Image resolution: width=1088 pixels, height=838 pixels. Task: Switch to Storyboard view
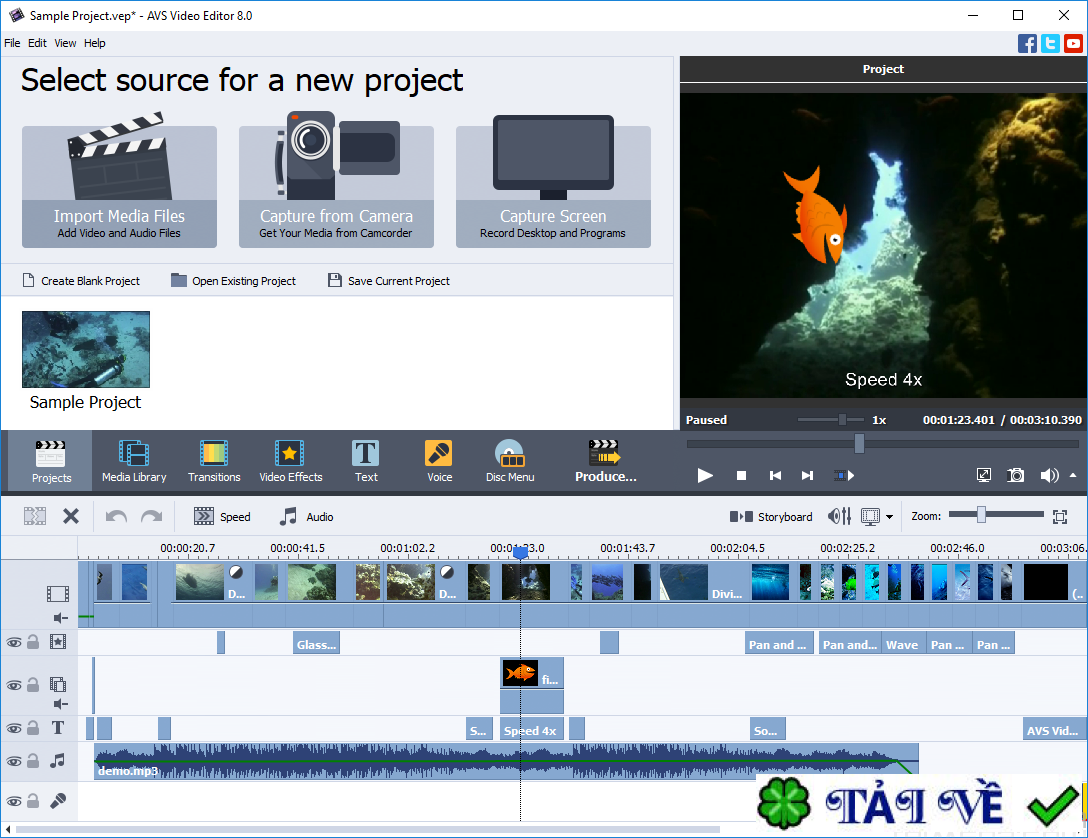click(x=770, y=516)
